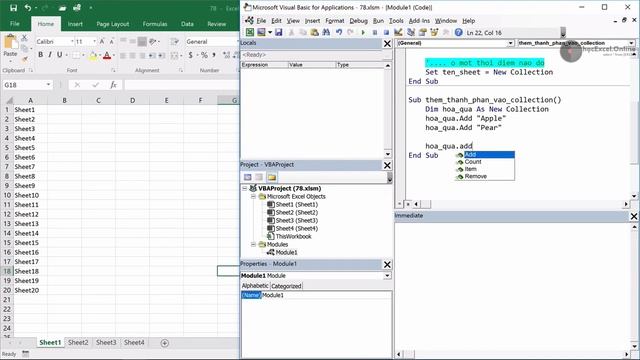Click the Fill Color yellow bucket swatch
The height and width of the screenshot is (360, 640).
(93, 56)
